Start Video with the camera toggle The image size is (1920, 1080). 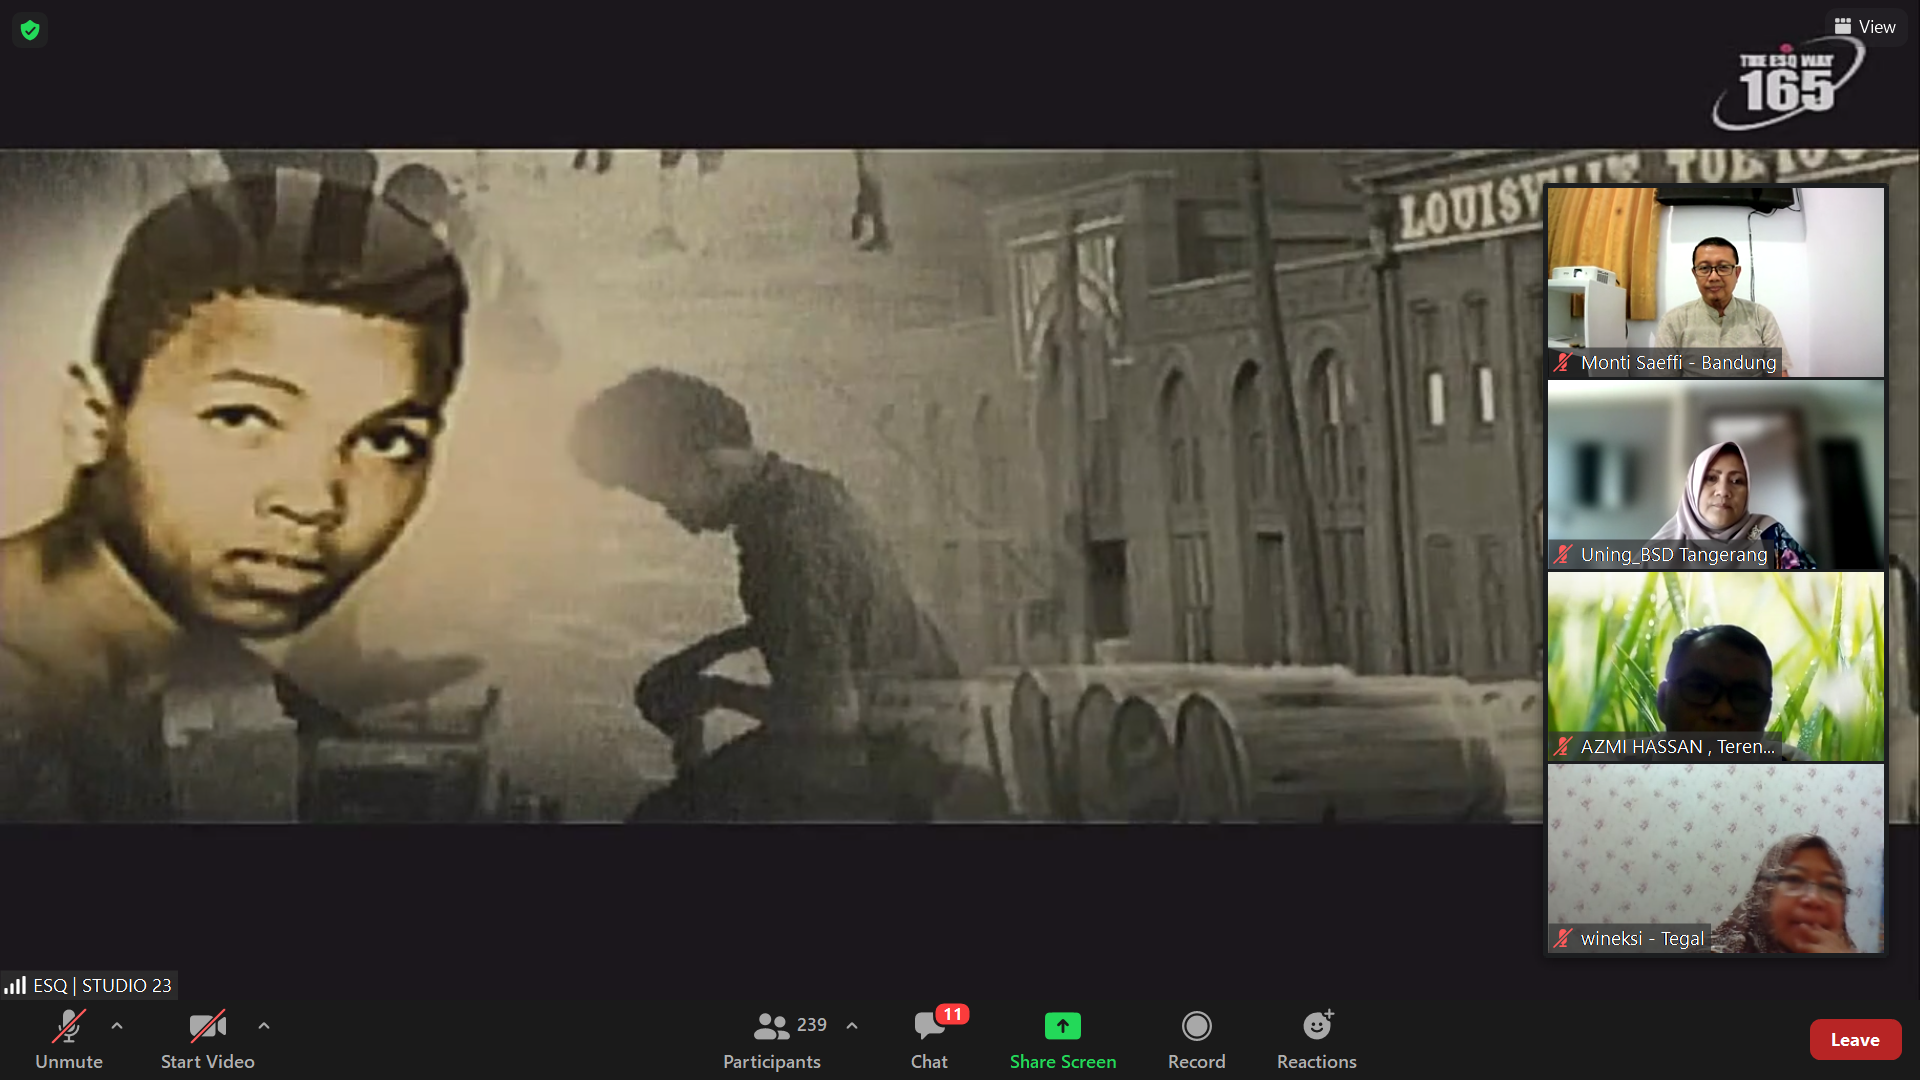pos(207,1027)
